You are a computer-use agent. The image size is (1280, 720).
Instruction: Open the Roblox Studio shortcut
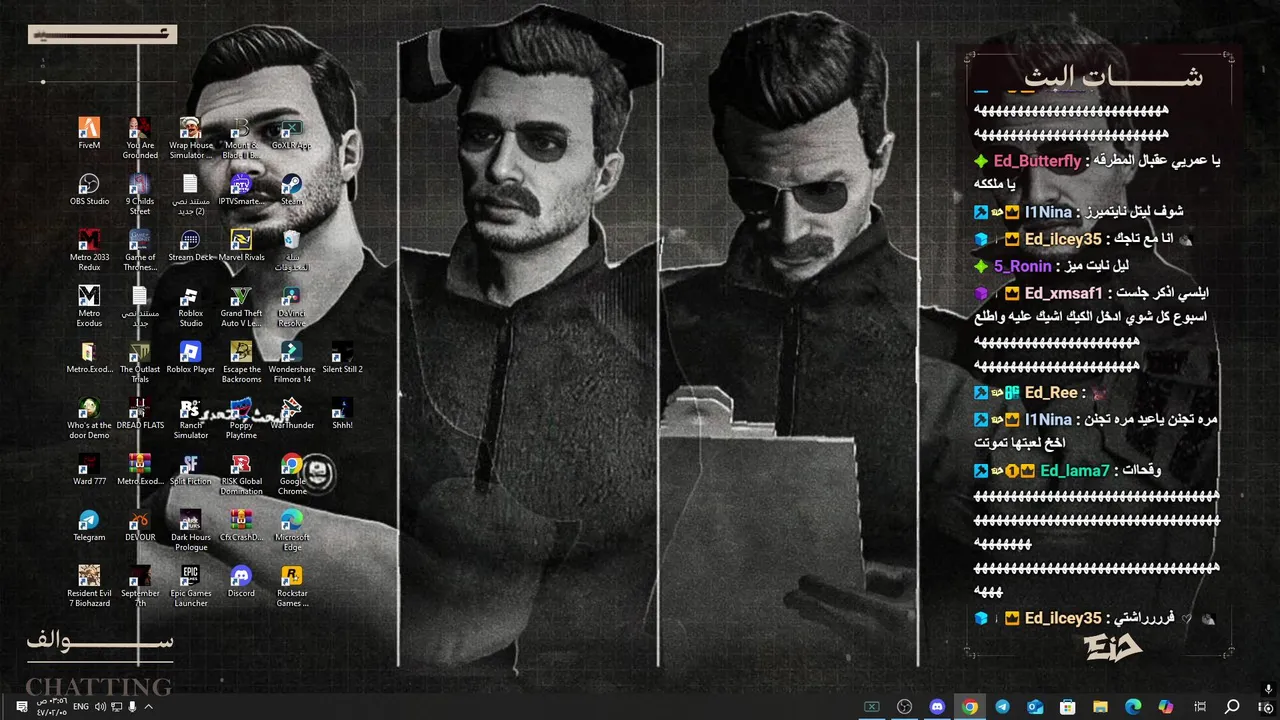click(191, 306)
